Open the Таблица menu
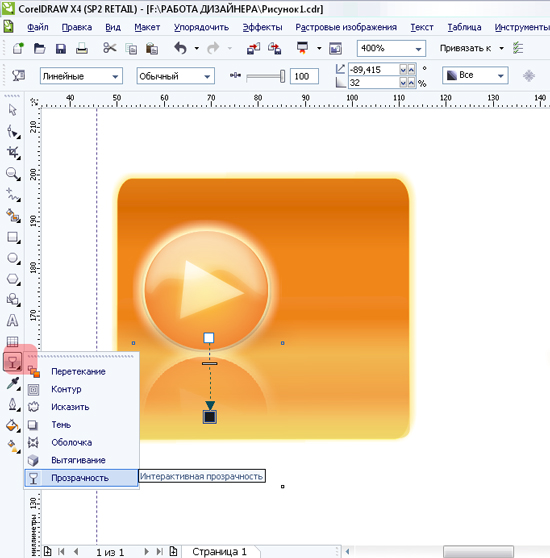Image resolution: width=550 pixels, height=558 pixels. (x=464, y=27)
